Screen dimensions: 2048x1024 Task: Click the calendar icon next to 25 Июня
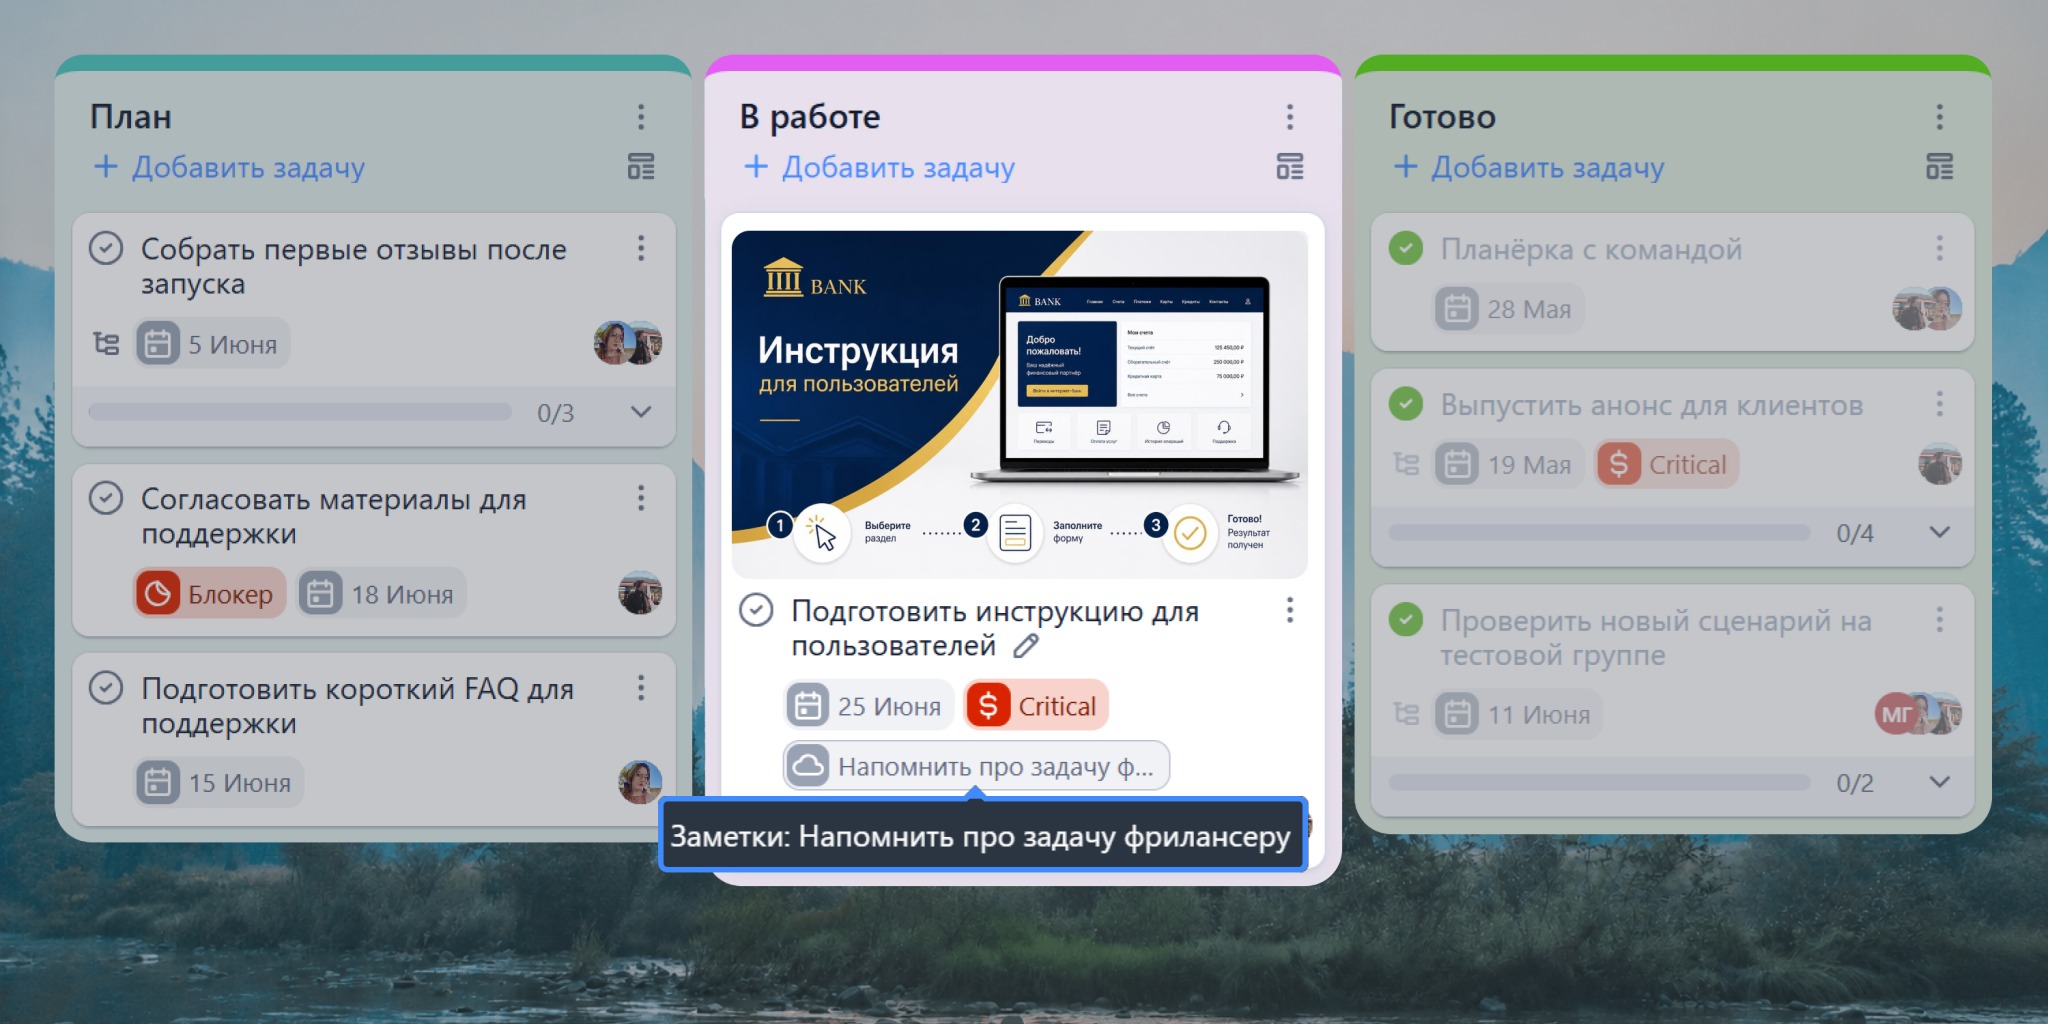807,706
